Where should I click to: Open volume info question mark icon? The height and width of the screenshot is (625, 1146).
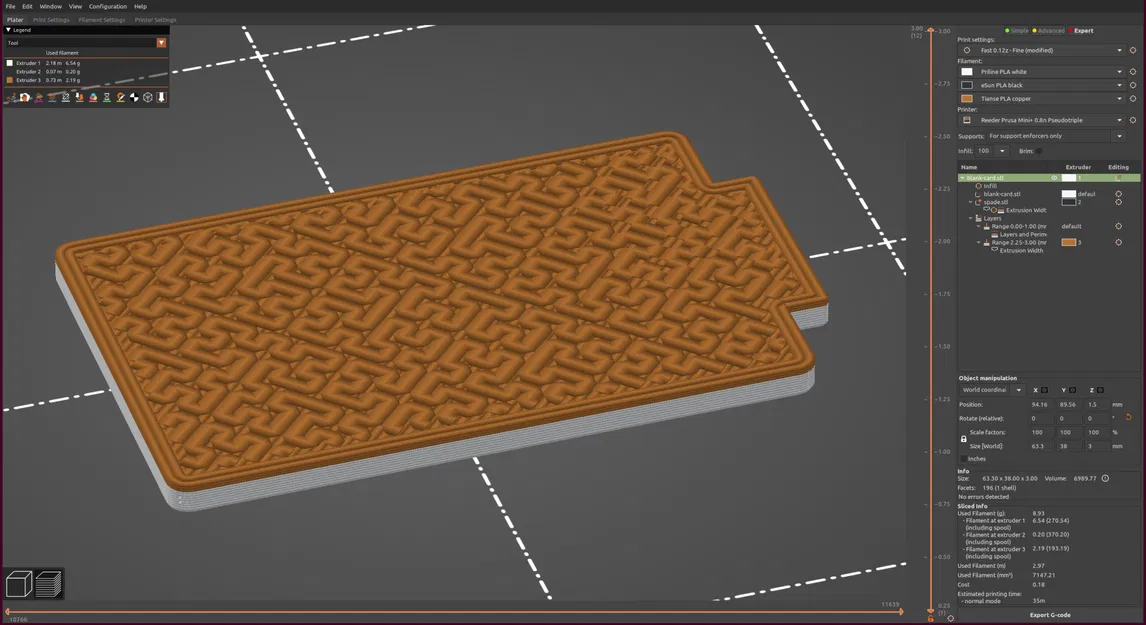pos(1105,479)
